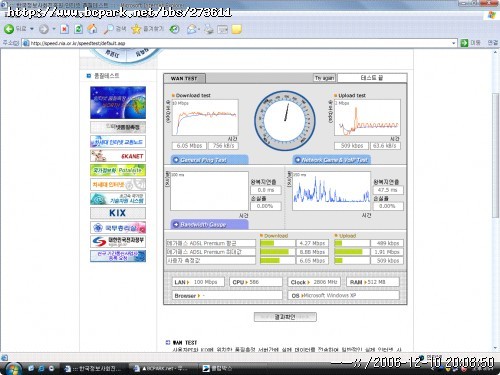The image size is (500, 375).
Task: Click the Try again button
Action: point(324,78)
